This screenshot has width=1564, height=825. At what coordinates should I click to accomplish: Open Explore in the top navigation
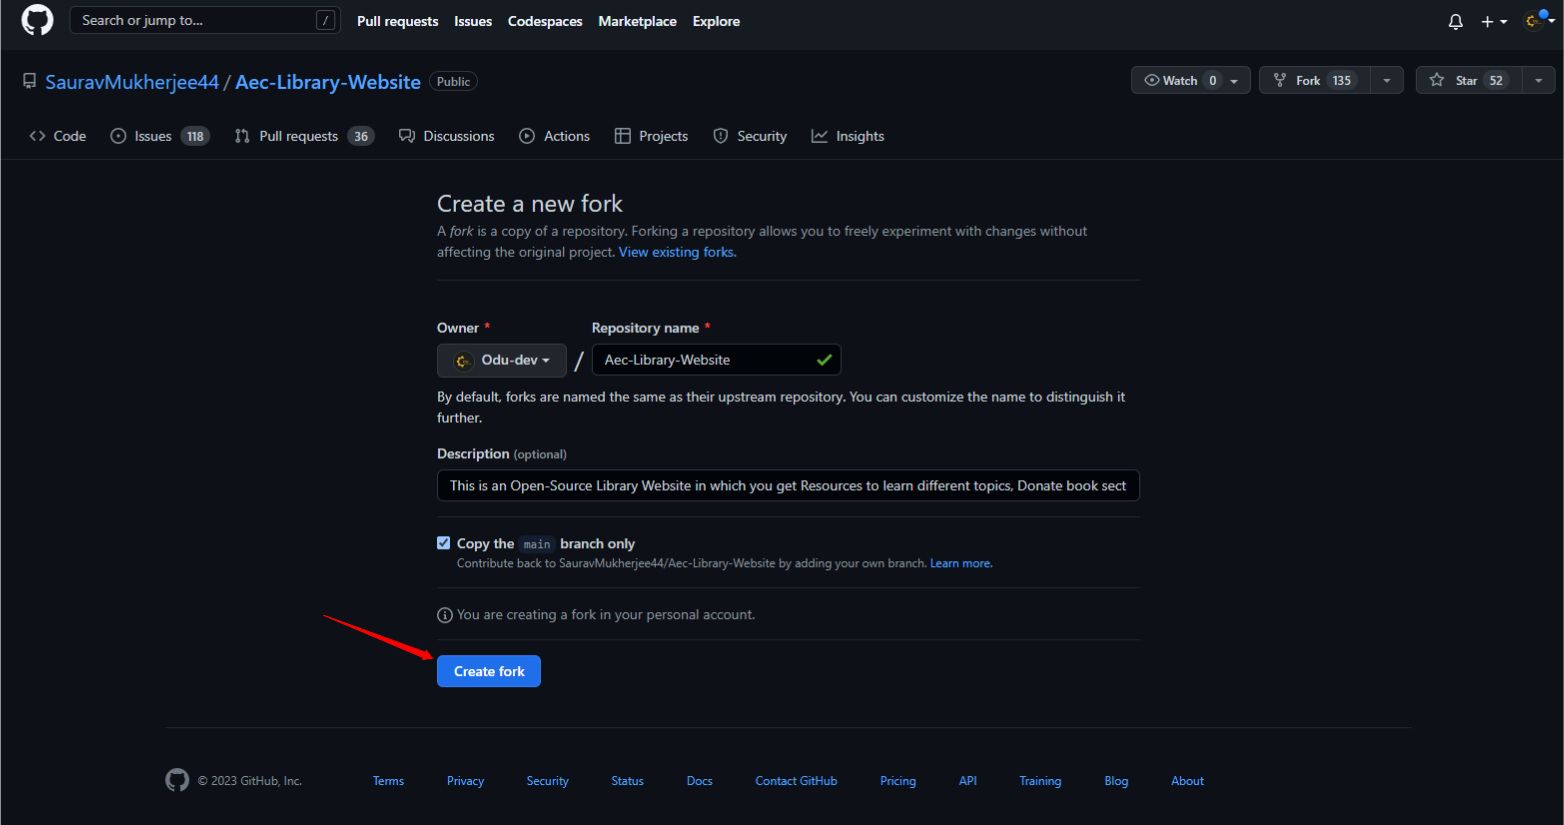point(716,21)
